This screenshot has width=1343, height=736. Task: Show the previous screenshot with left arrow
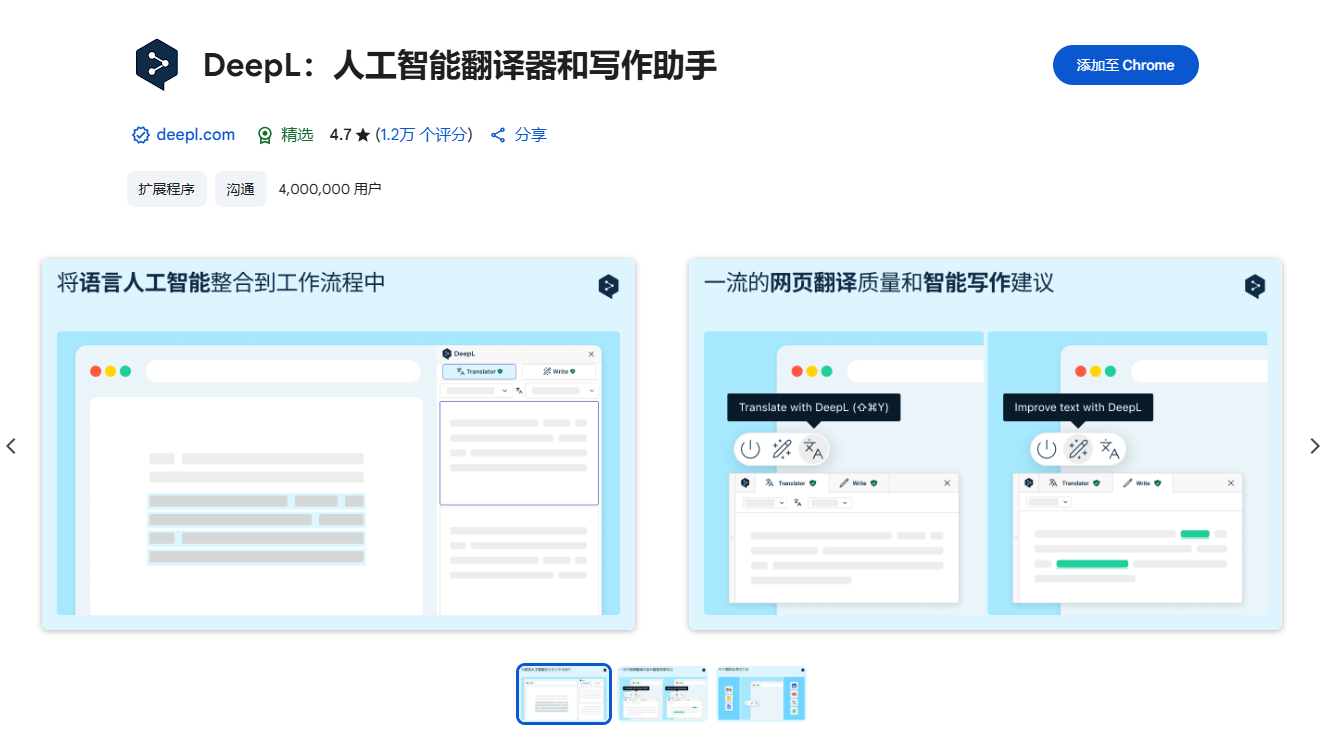tap(11, 446)
